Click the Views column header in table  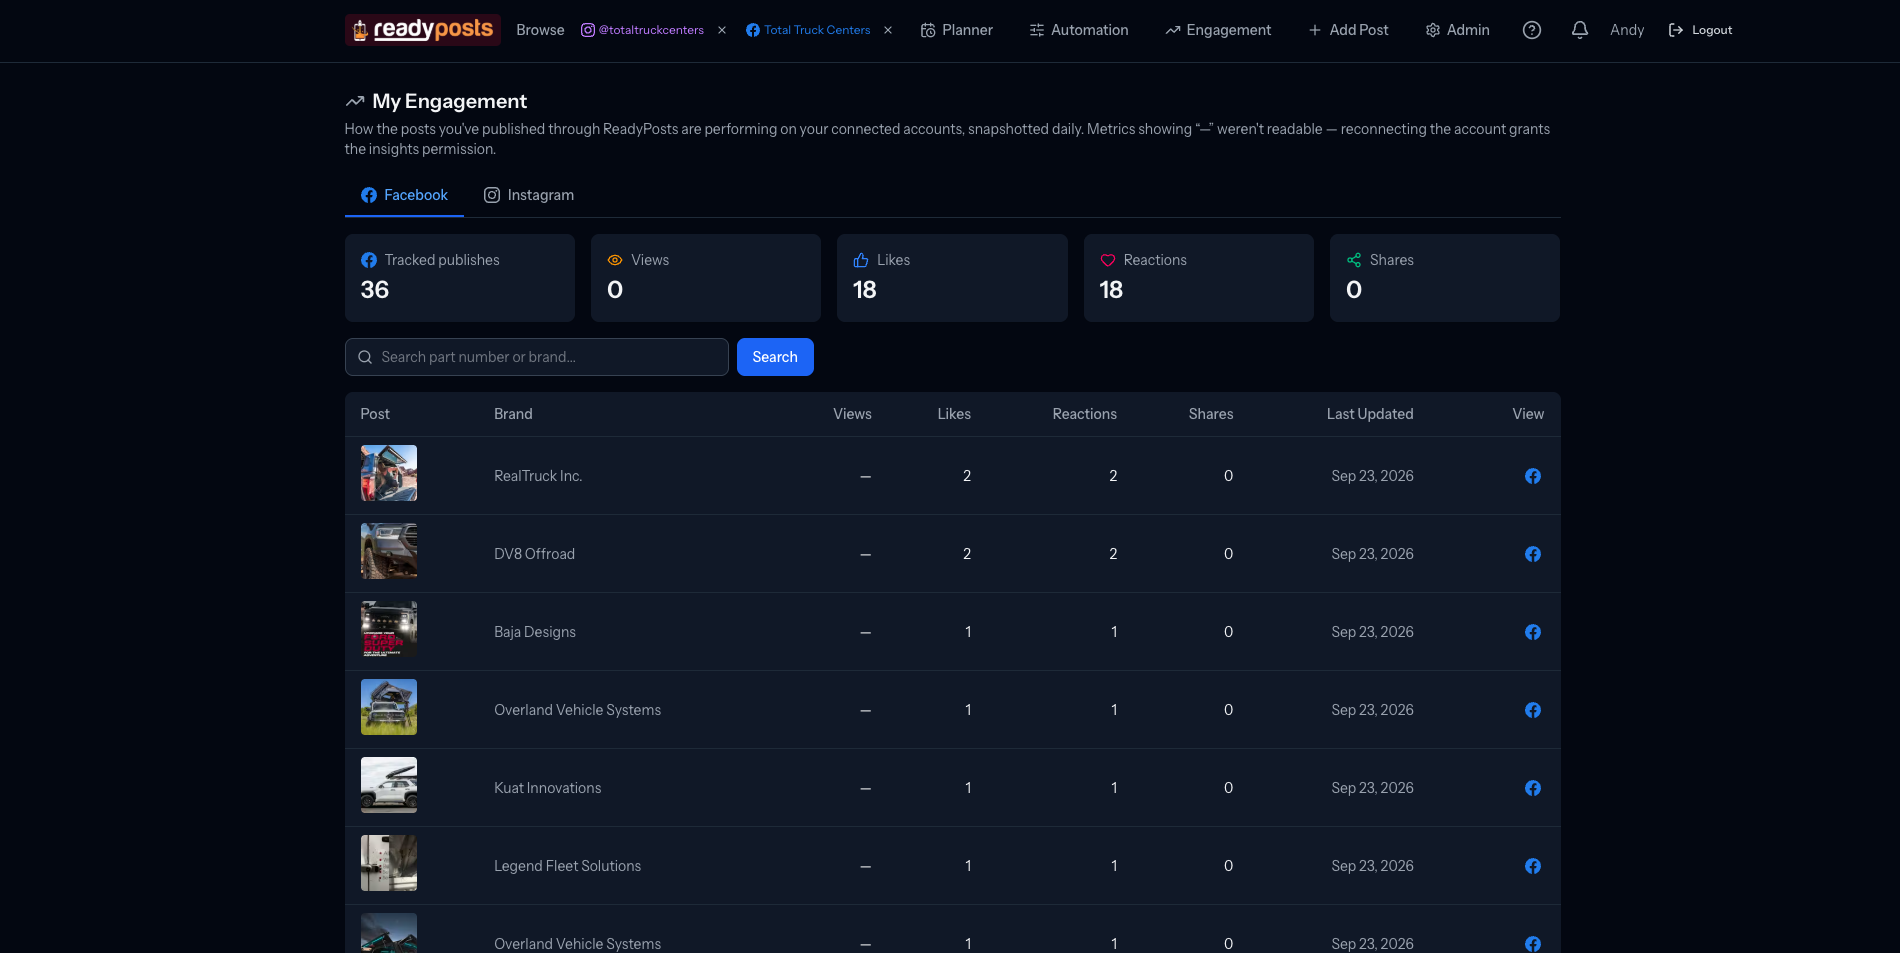852,414
